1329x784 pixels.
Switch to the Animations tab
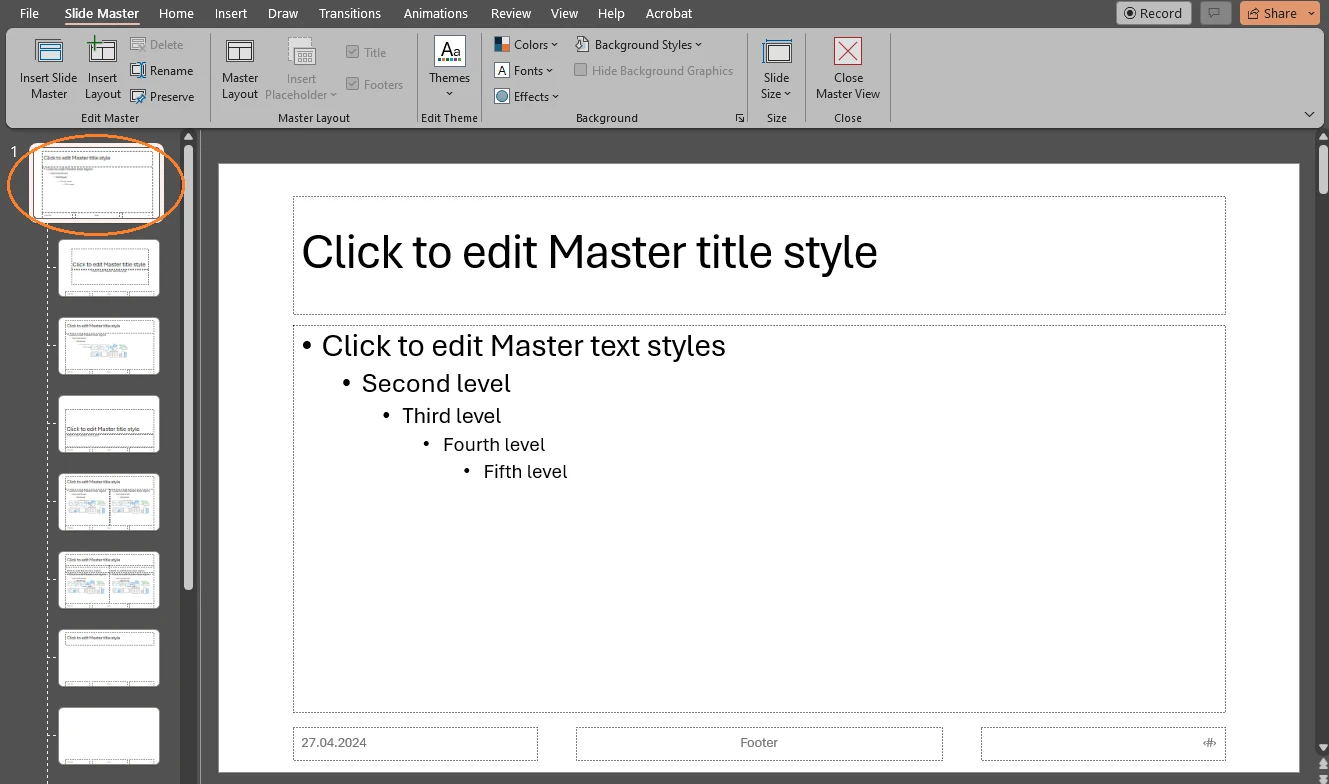click(435, 13)
